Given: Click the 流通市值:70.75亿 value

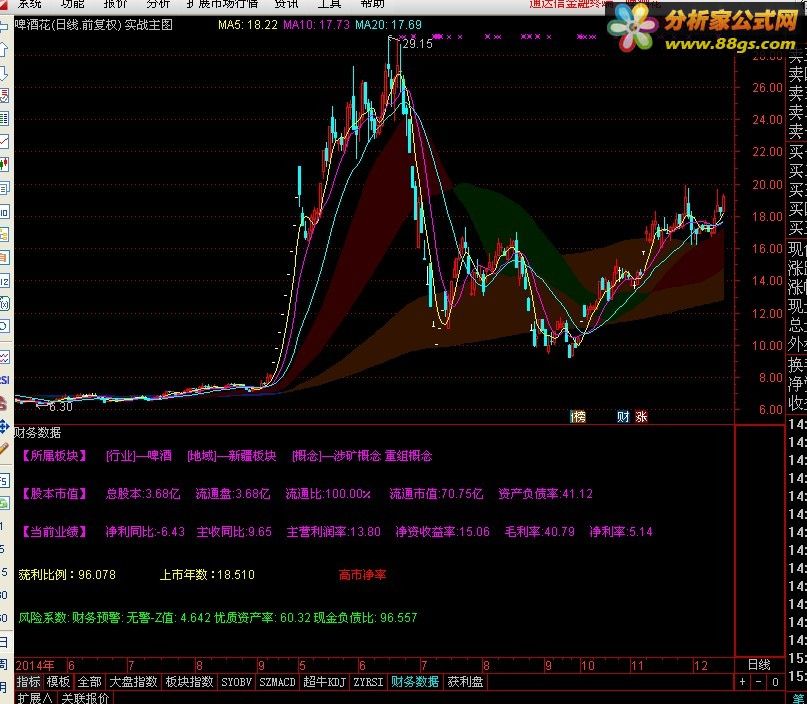Looking at the screenshot, I should [x=436, y=494].
